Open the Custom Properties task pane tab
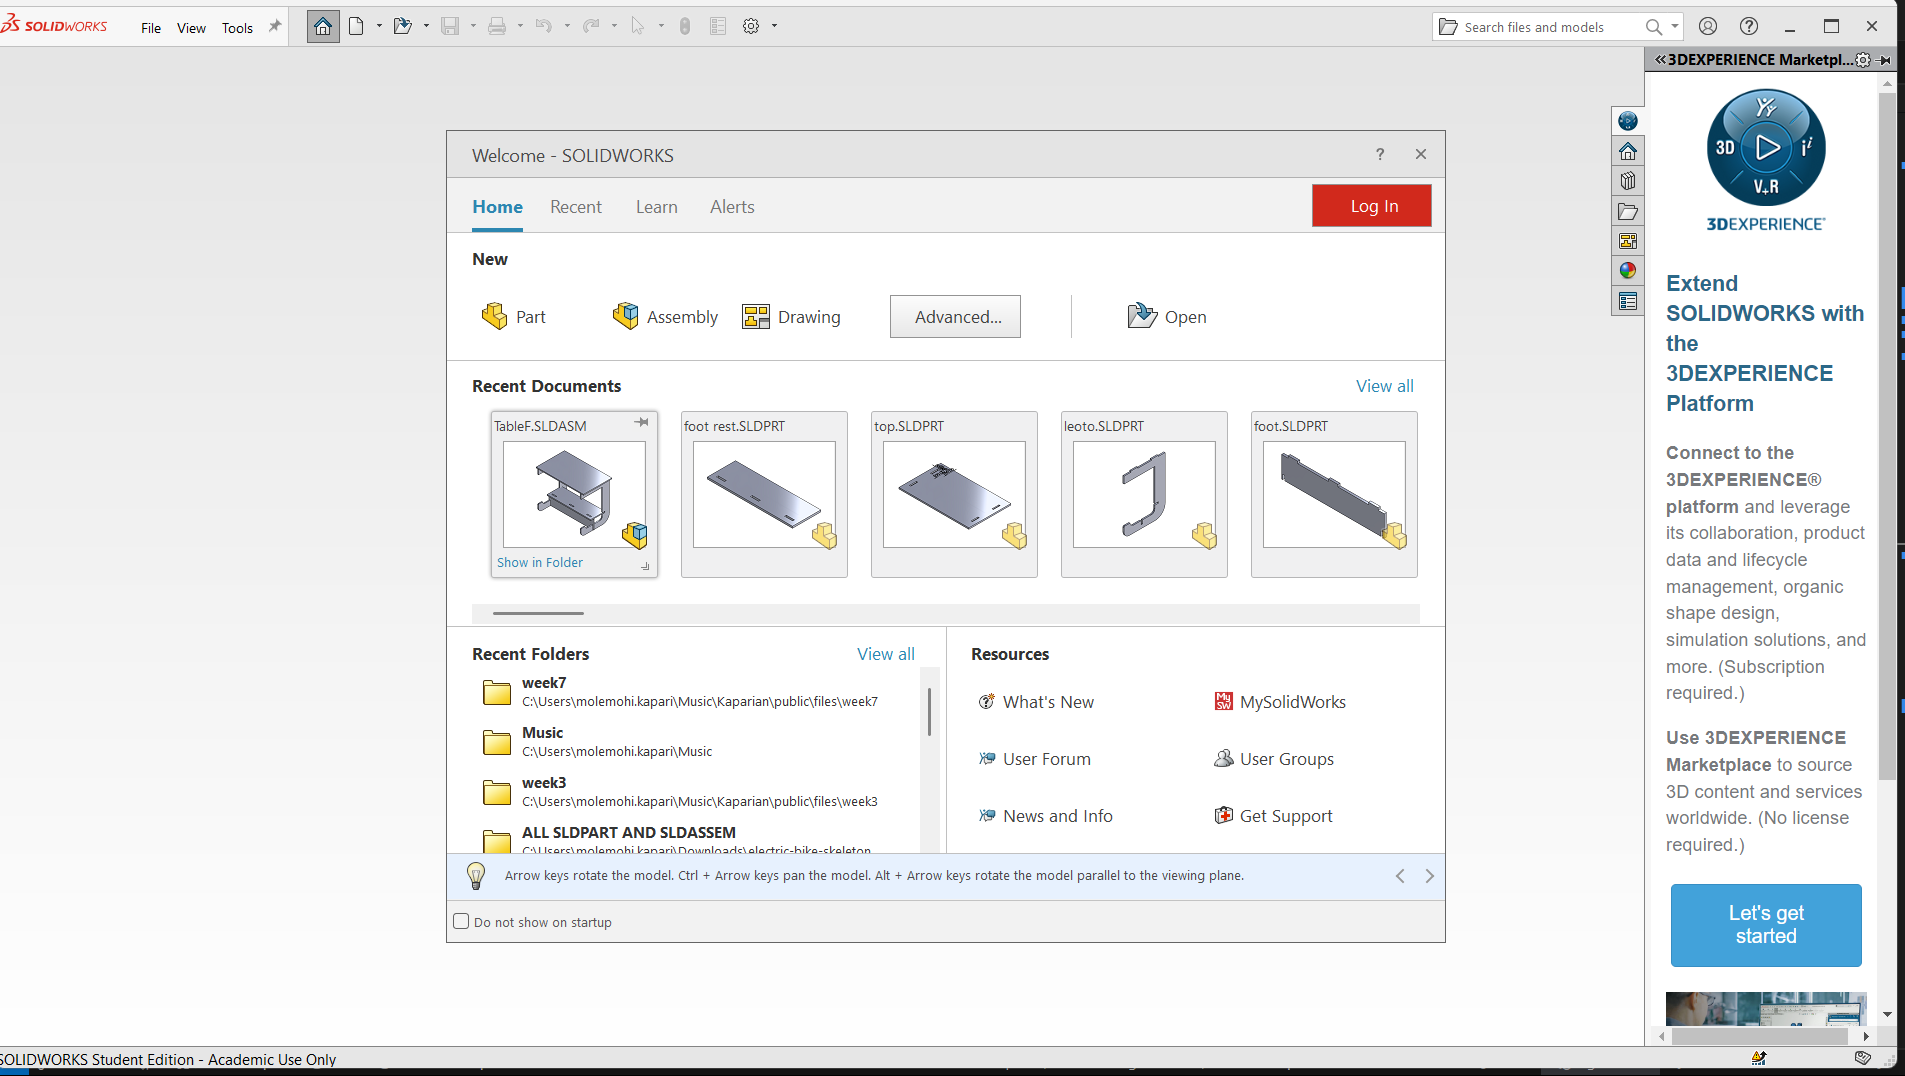This screenshot has height=1076, width=1905. click(1628, 301)
